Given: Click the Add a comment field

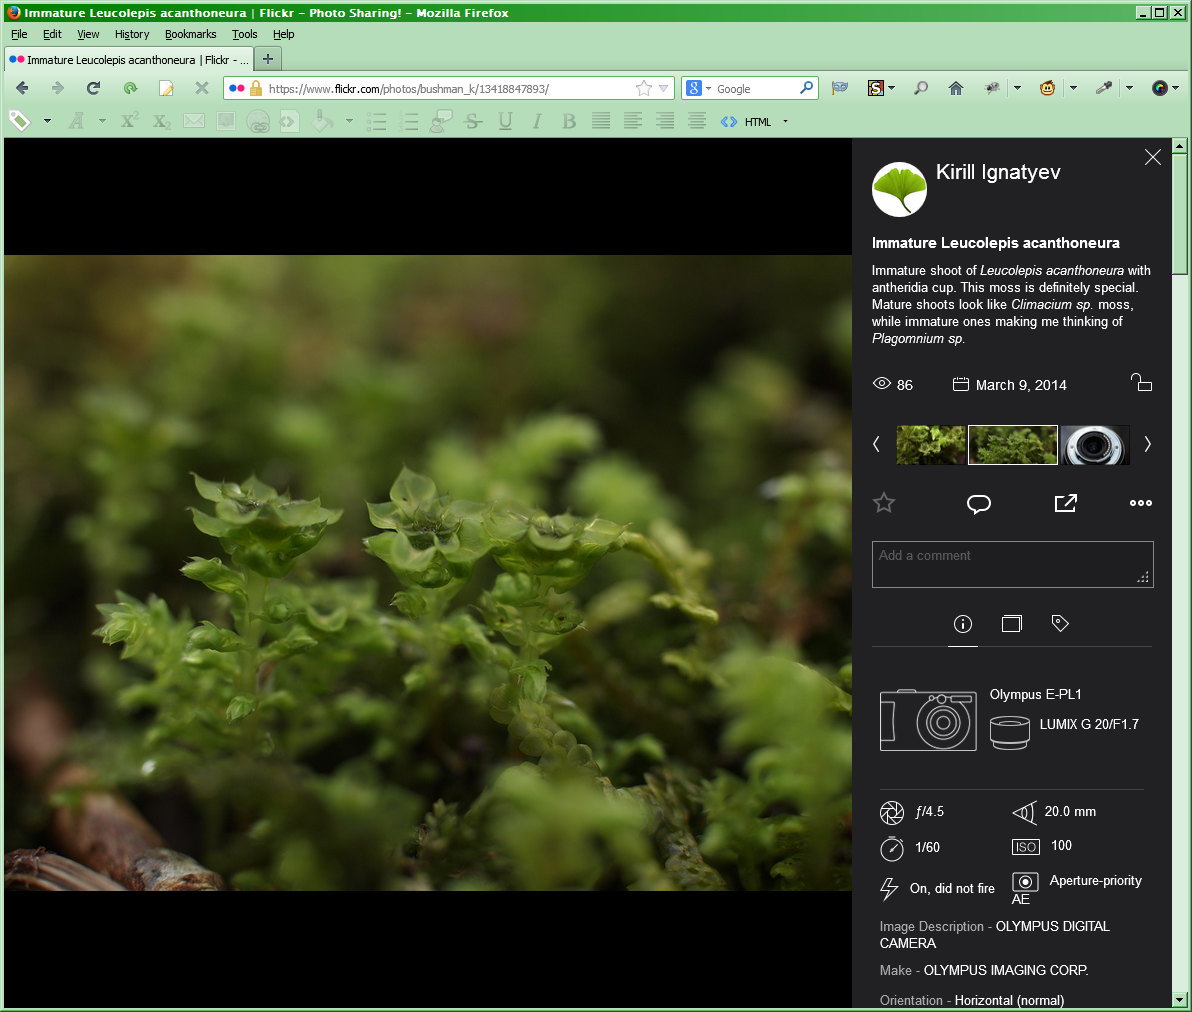Looking at the screenshot, I should (1013, 564).
